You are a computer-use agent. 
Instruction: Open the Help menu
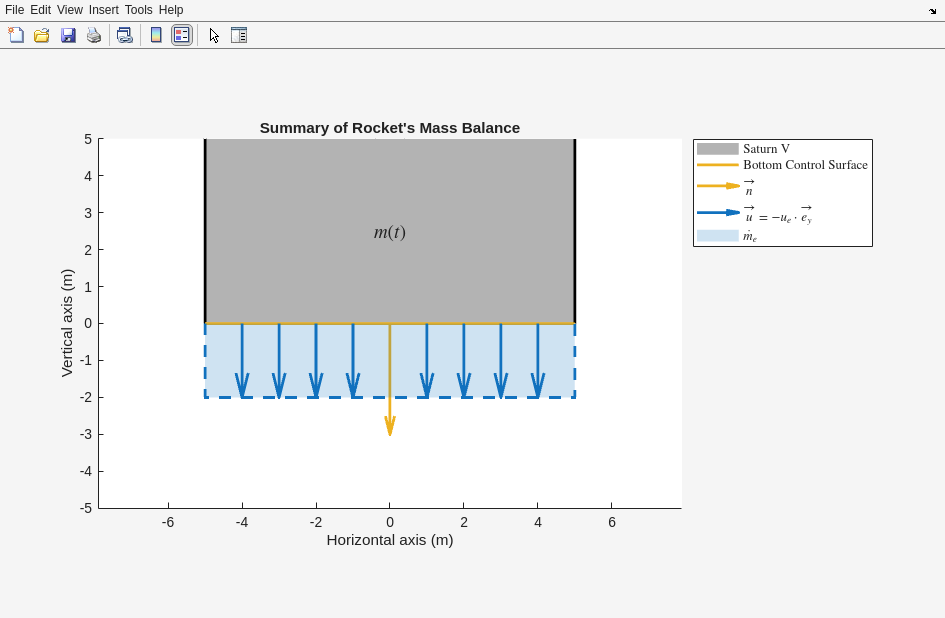coord(171,10)
